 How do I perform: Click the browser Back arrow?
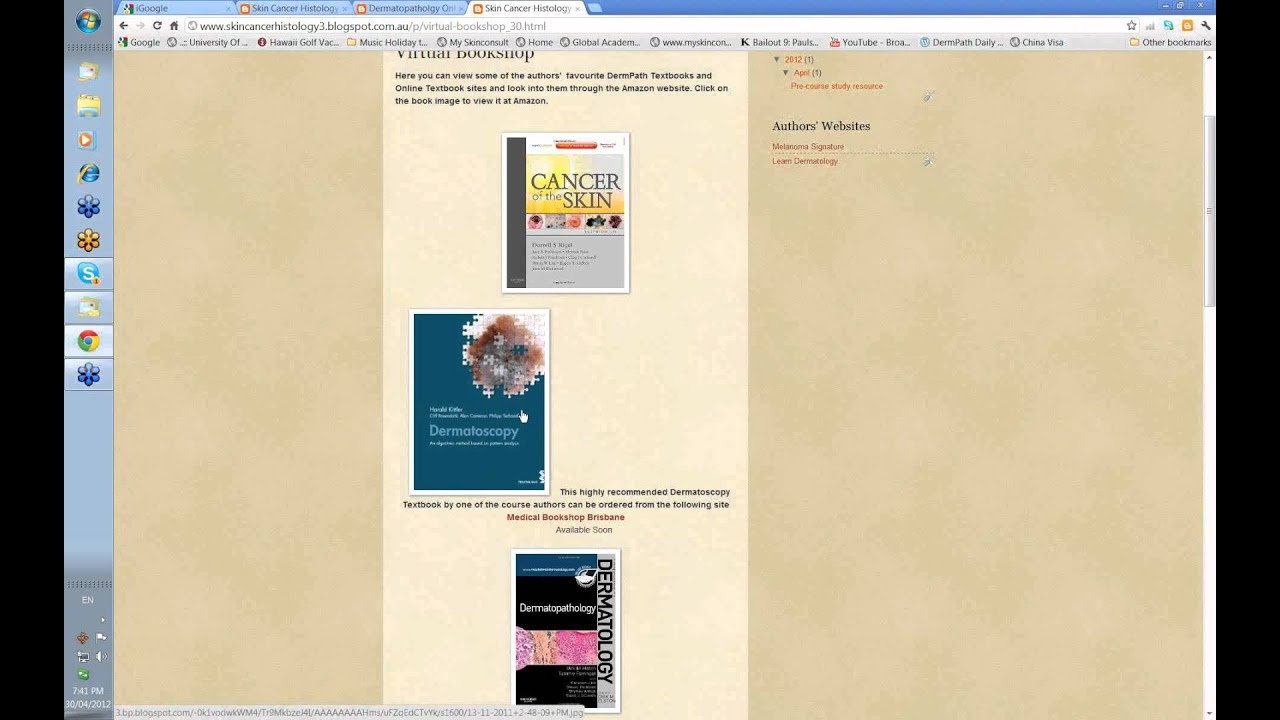pyautogui.click(x=124, y=26)
